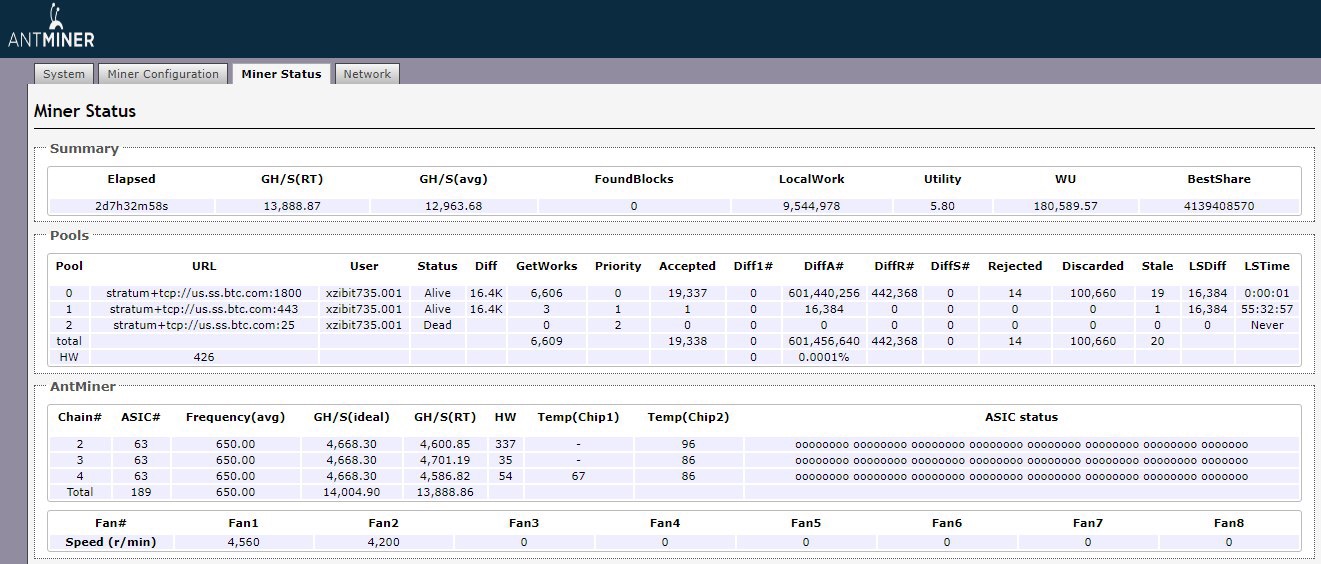Click the Elapsed time value 2d7h32m58s
Viewport: 1321px width, 564px height.
pos(132,206)
